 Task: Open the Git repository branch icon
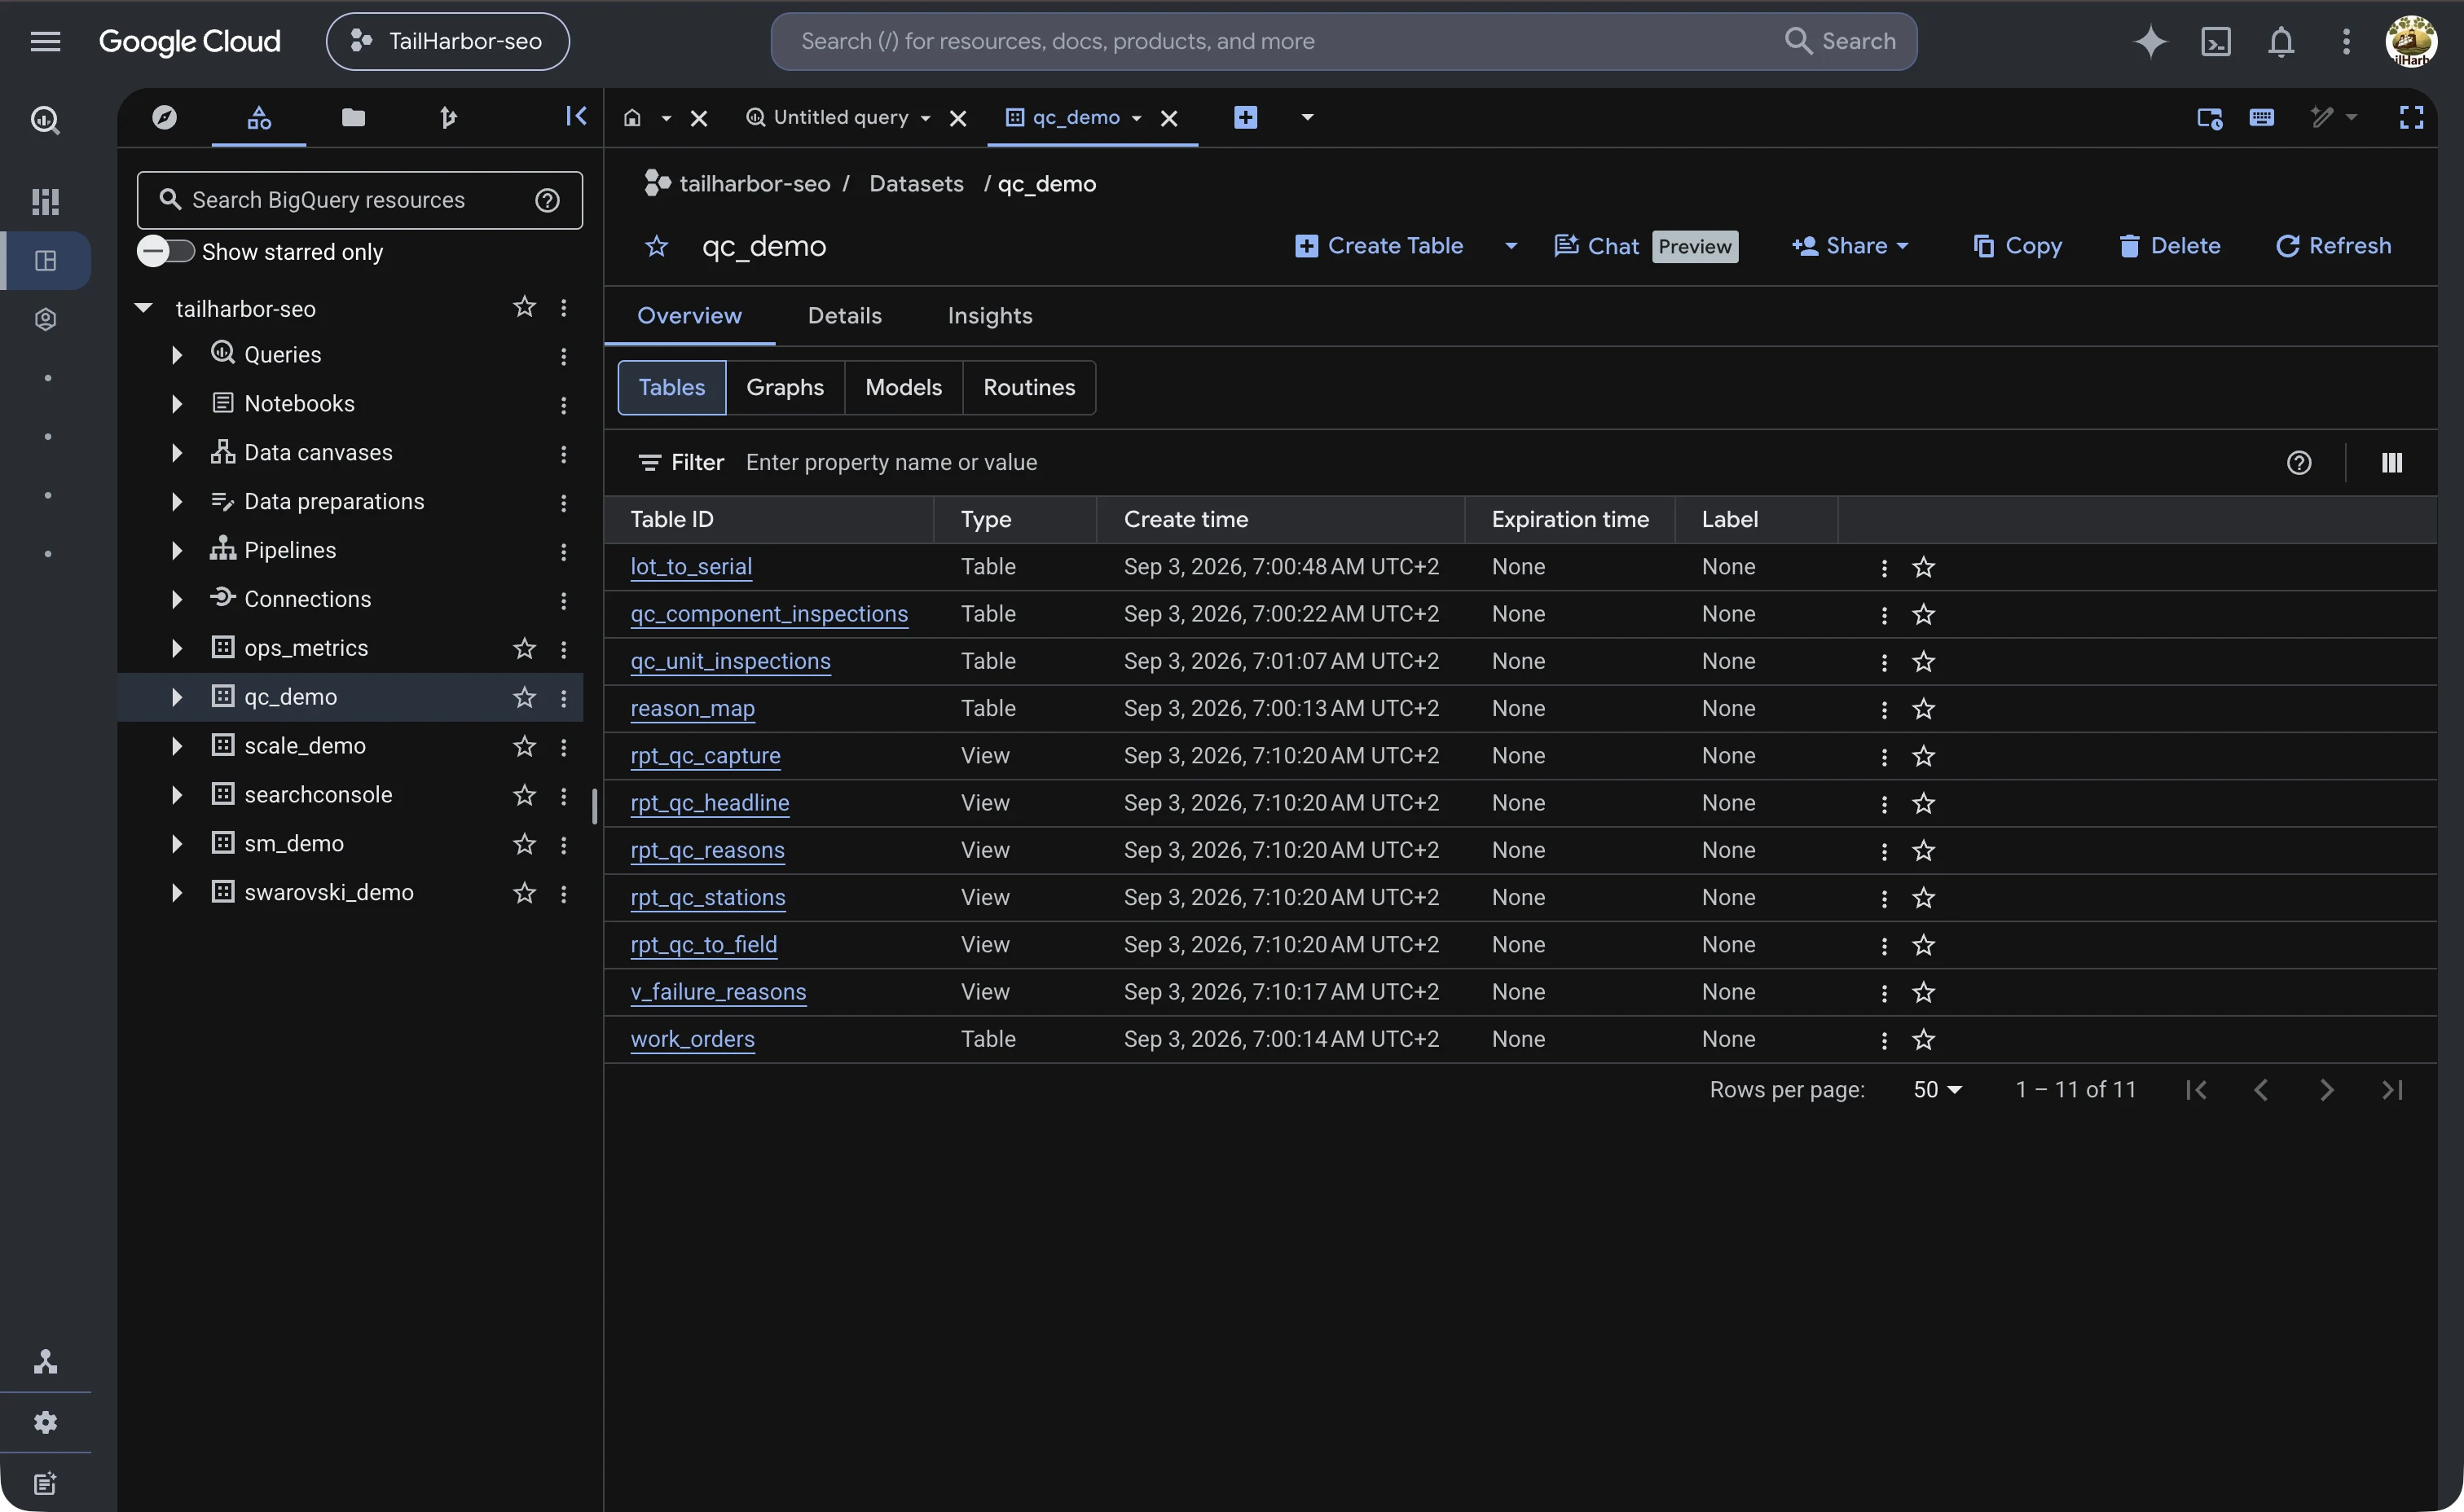pos(448,117)
